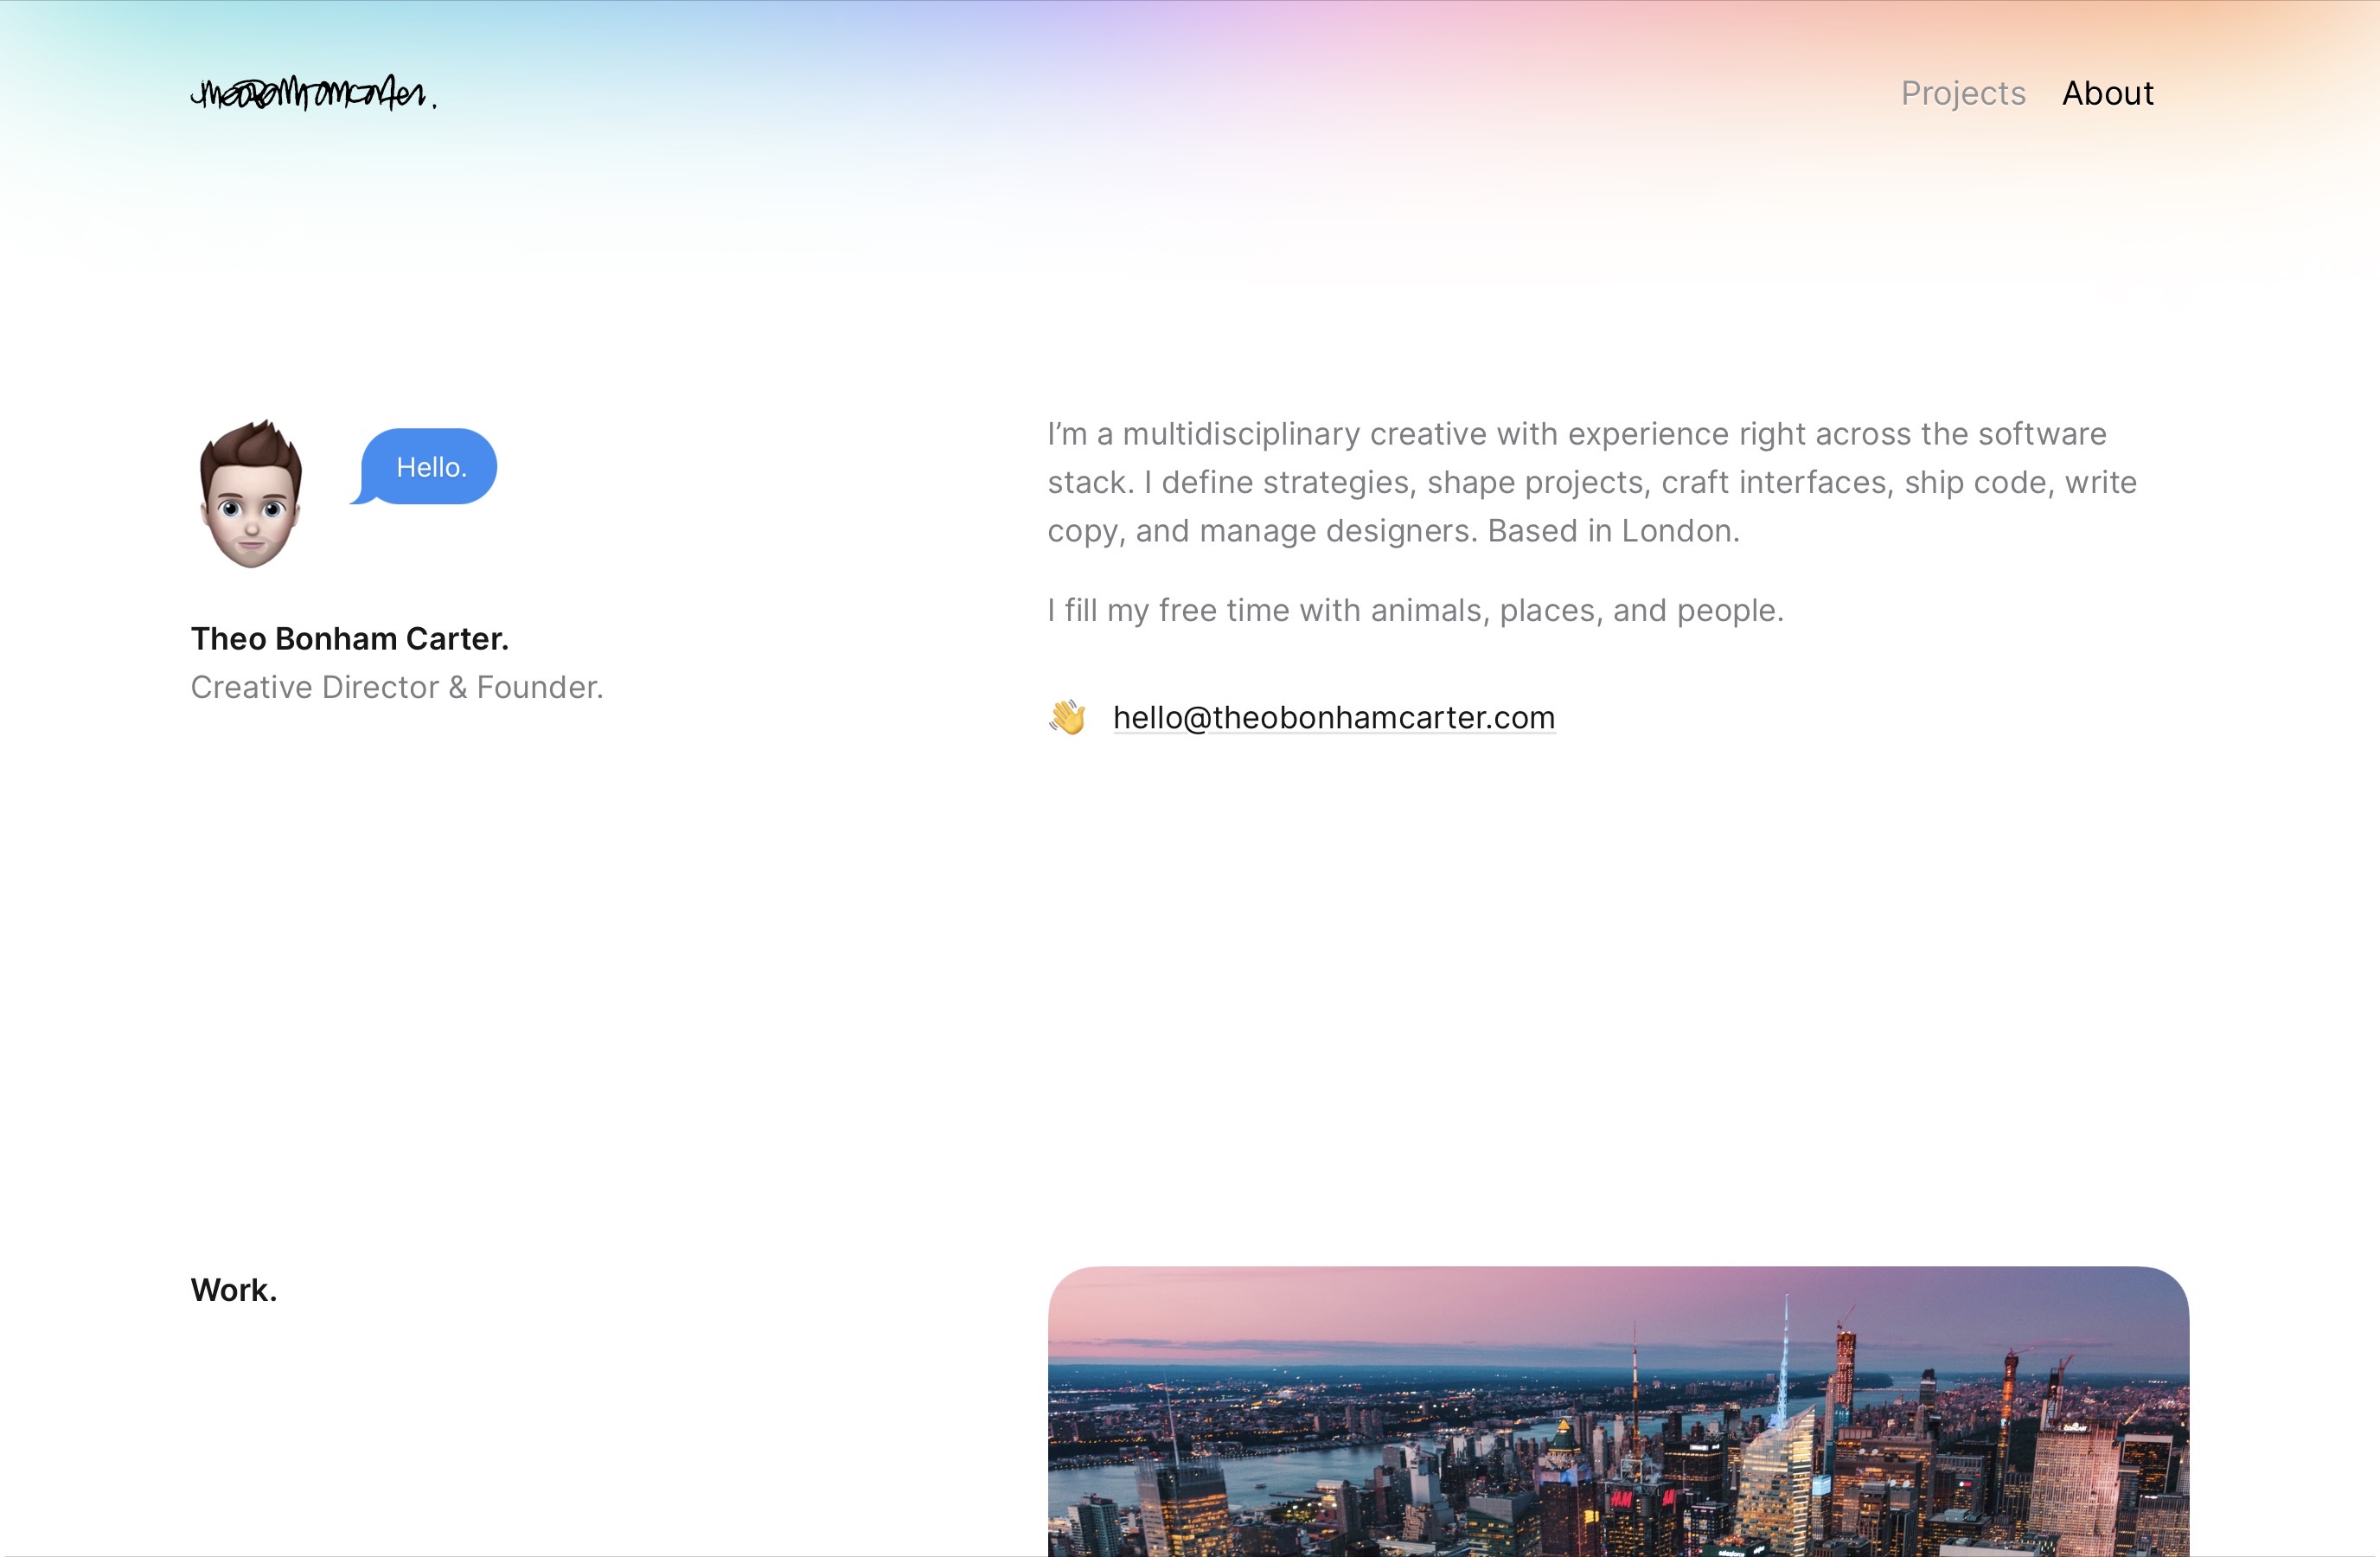Click the handwritten signature logo
Screen dimensions: 2380x1557
click(313, 93)
